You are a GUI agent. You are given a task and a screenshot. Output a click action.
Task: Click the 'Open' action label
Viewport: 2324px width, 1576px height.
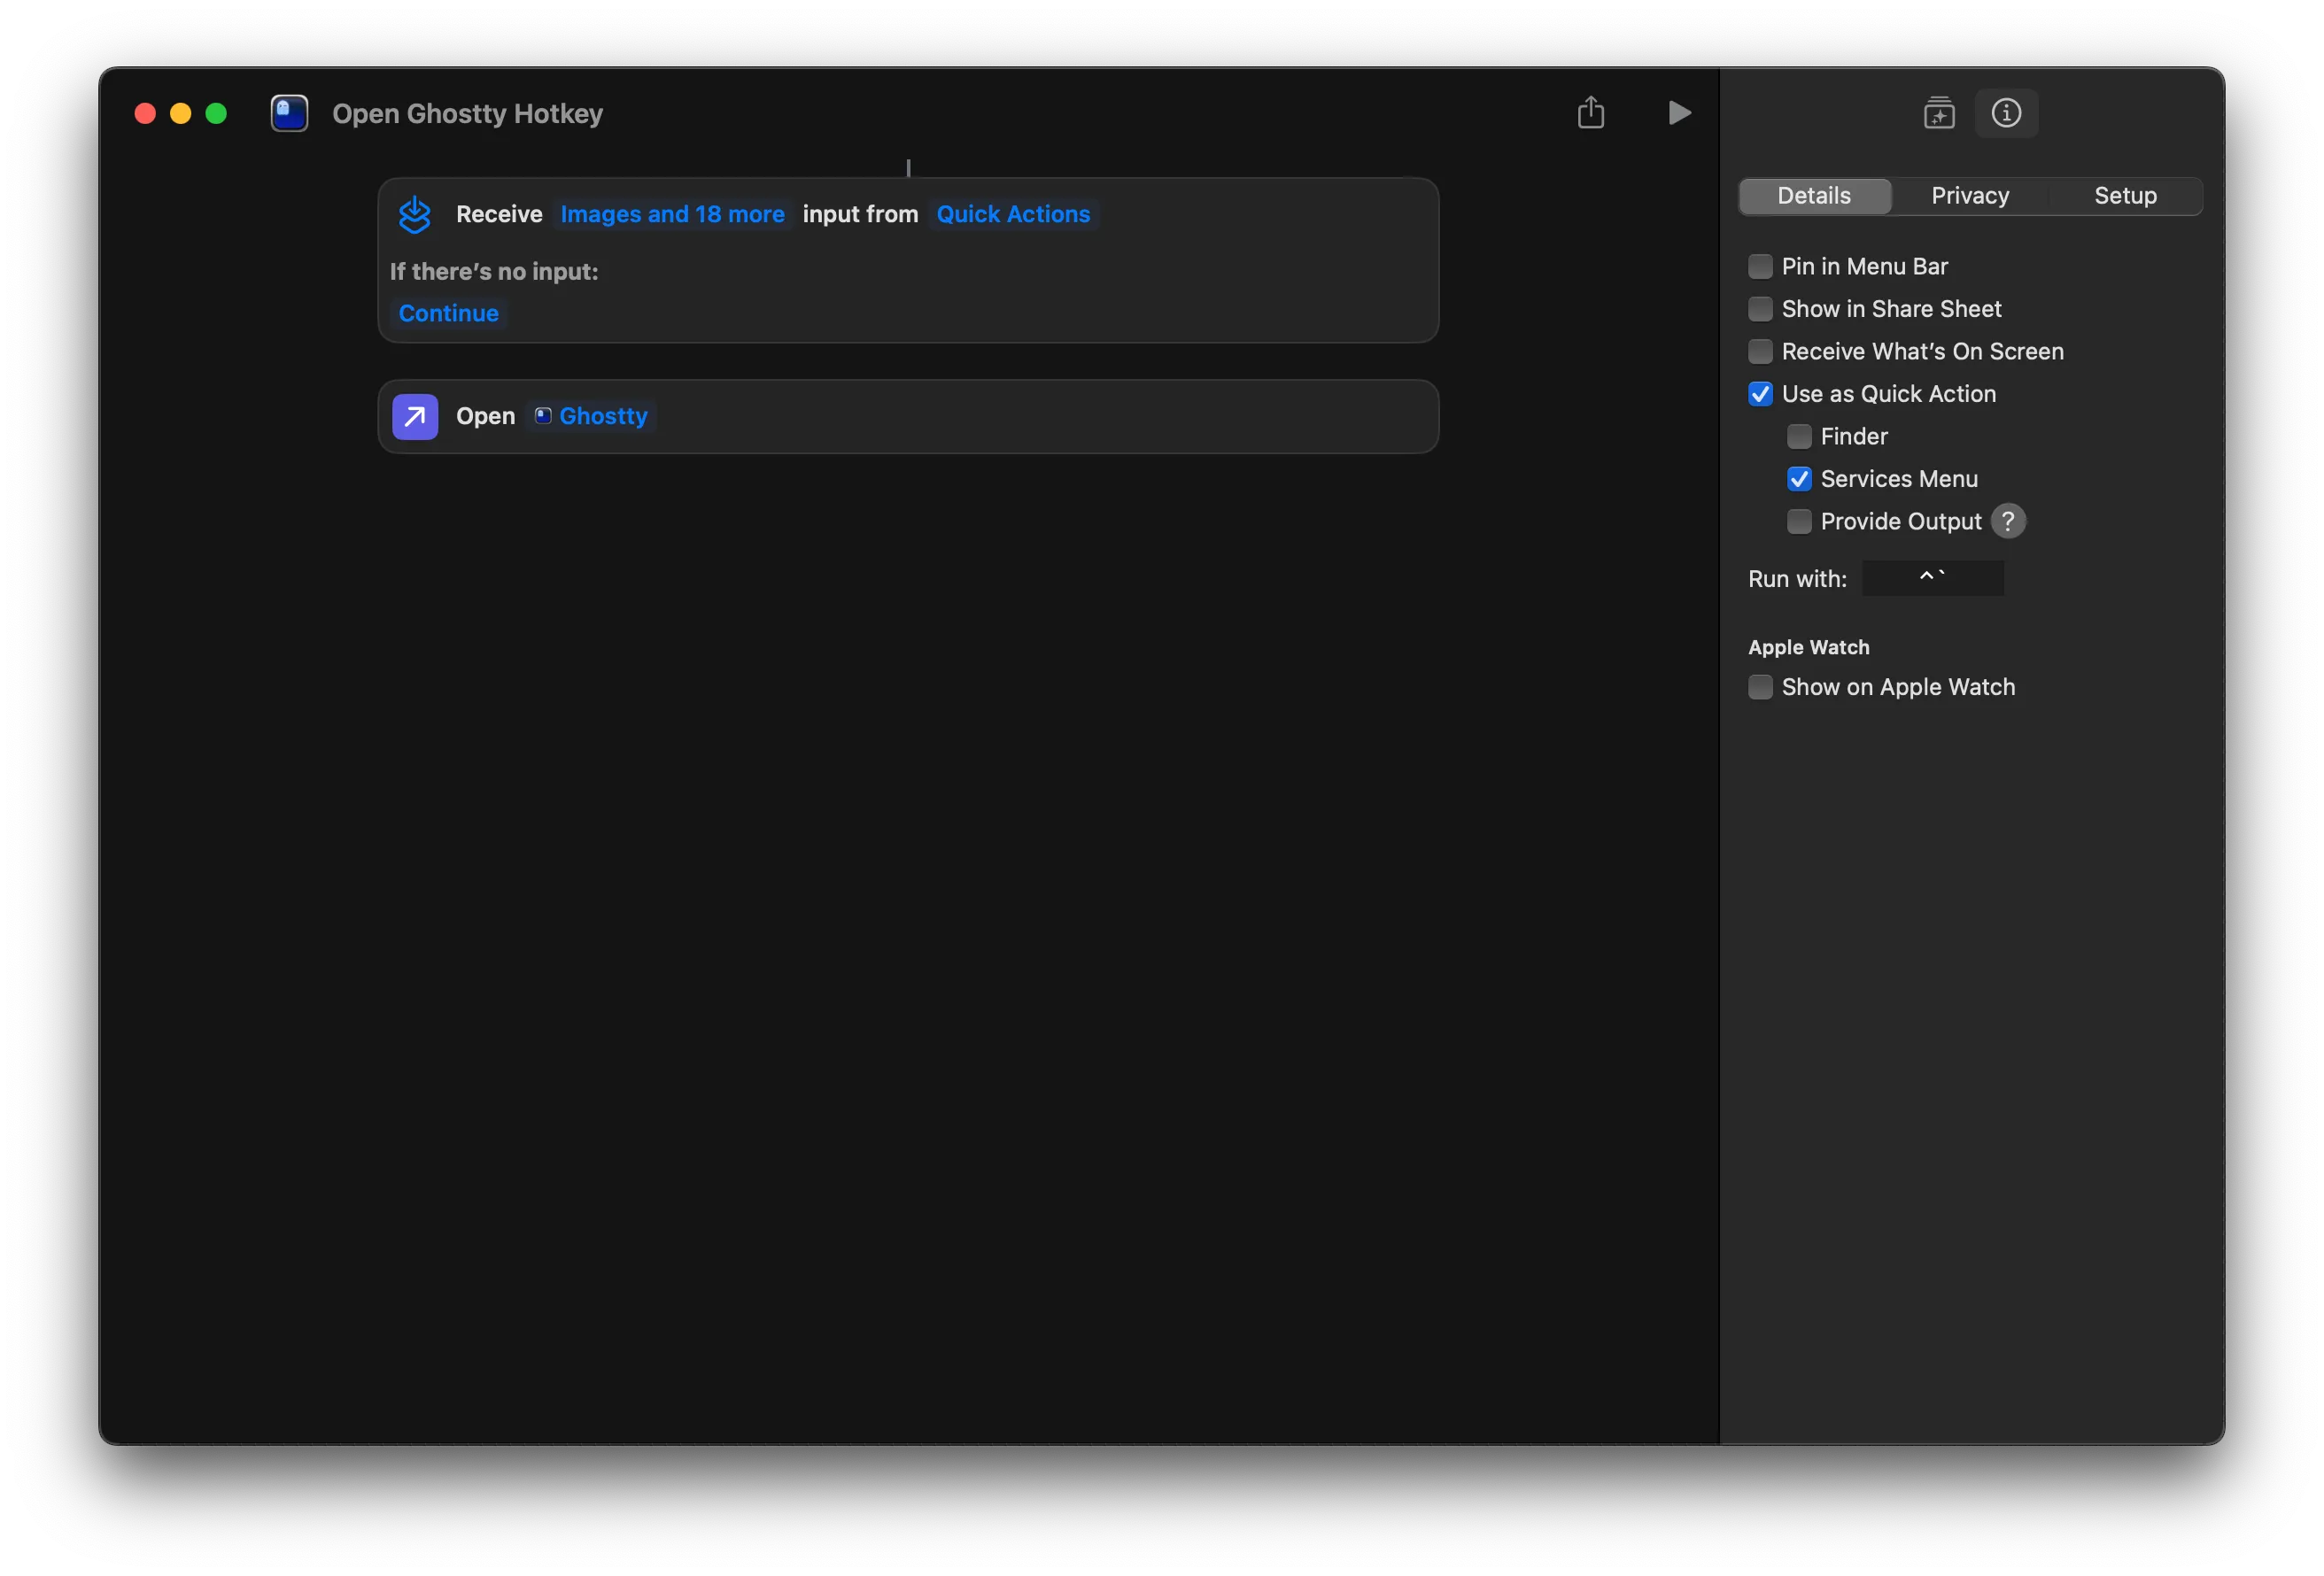485,416
